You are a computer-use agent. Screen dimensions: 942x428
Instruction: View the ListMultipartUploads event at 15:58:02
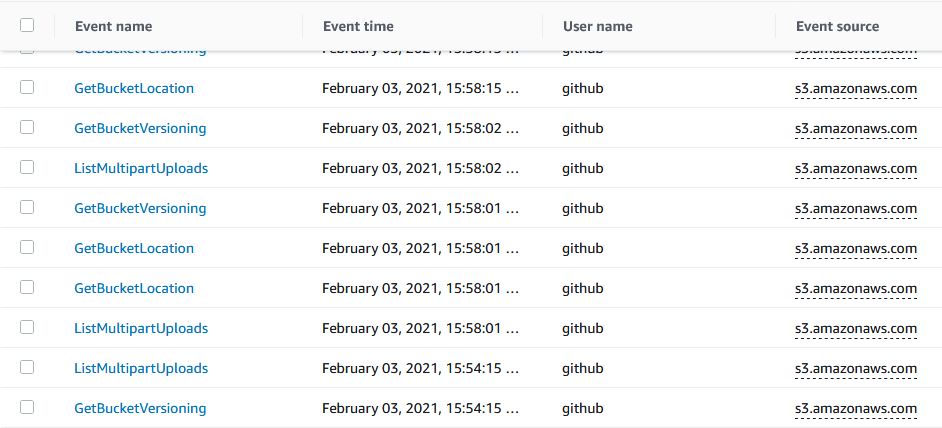click(141, 168)
